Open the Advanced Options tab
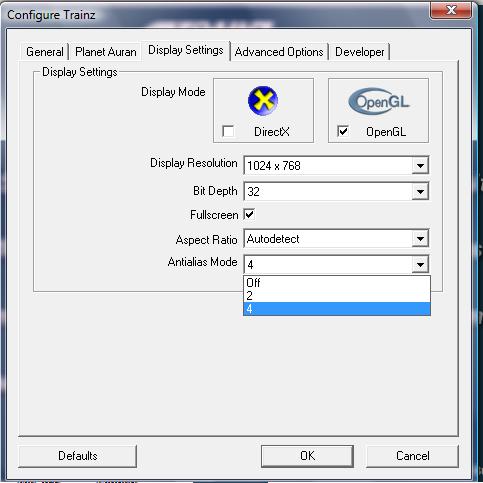 [279, 52]
